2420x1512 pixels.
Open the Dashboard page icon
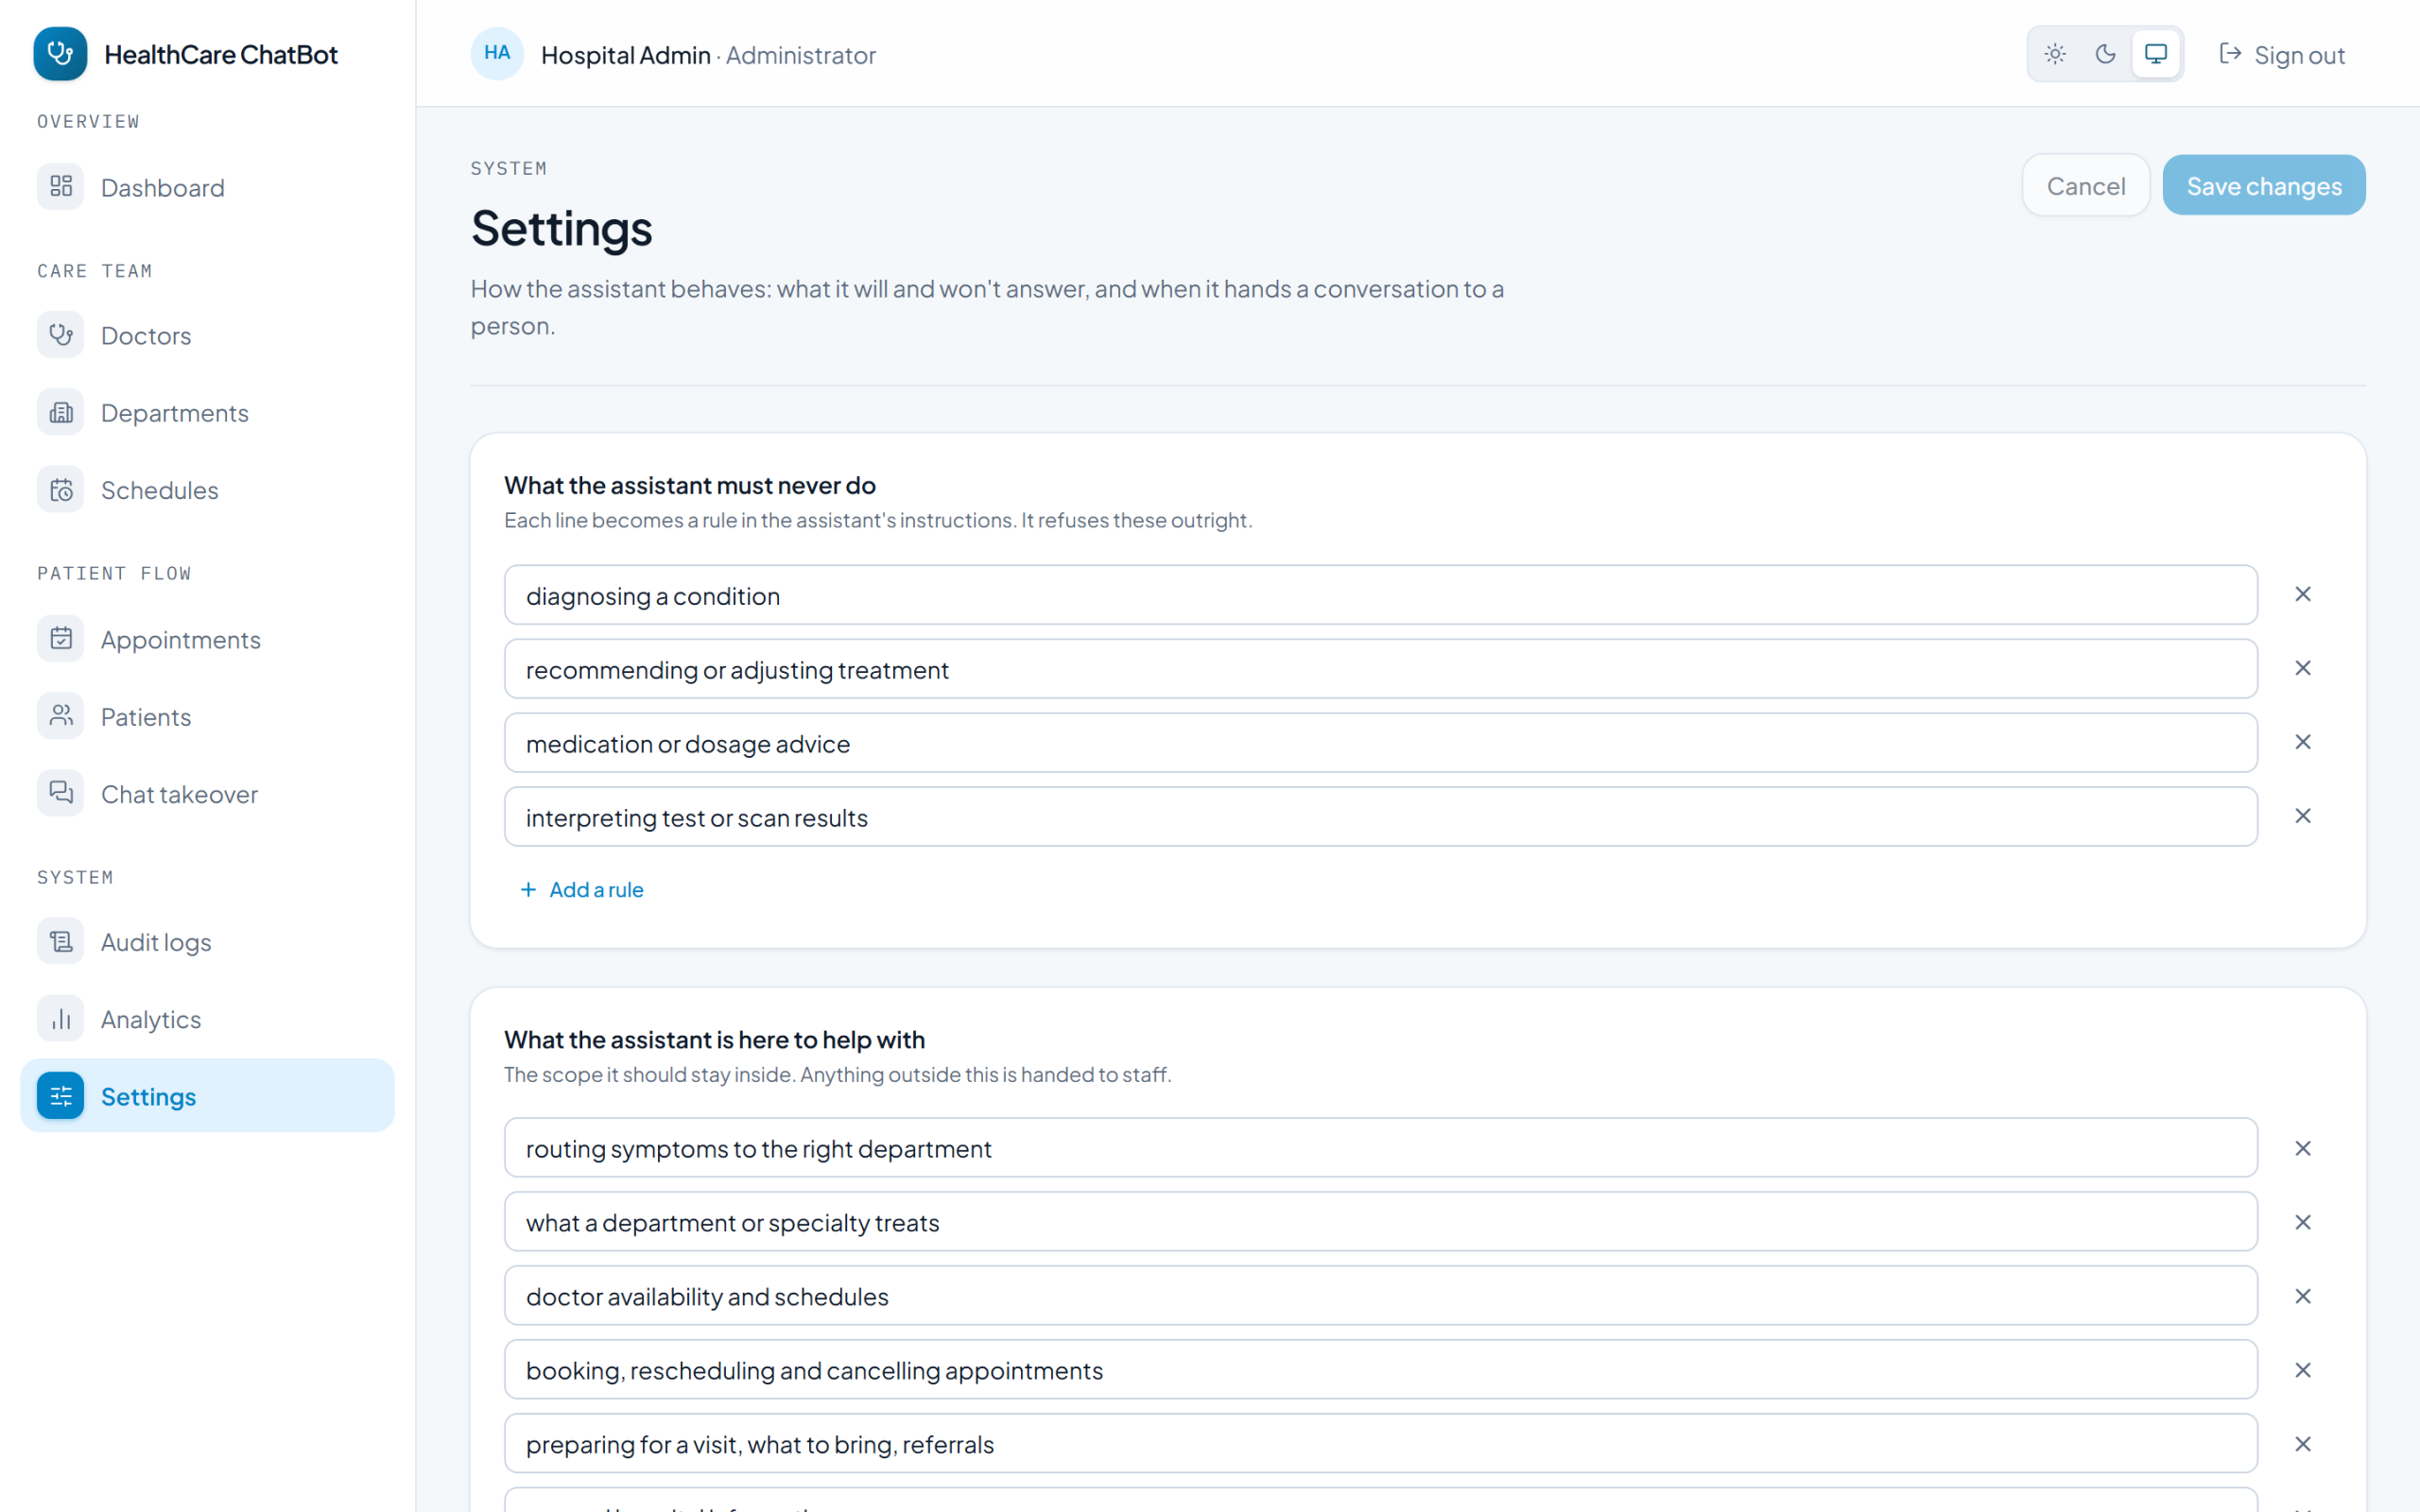(x=61, y=186)
